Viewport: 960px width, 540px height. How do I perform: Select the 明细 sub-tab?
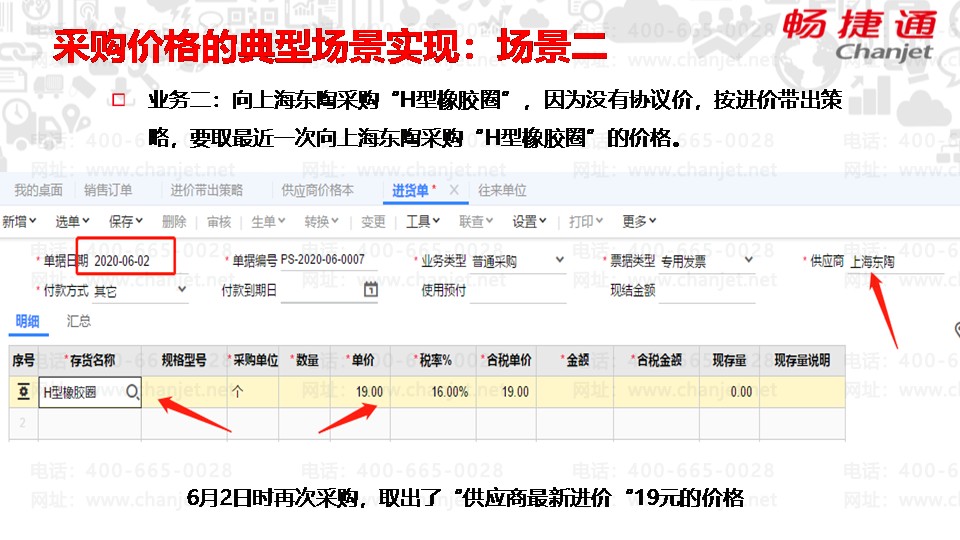28,321
